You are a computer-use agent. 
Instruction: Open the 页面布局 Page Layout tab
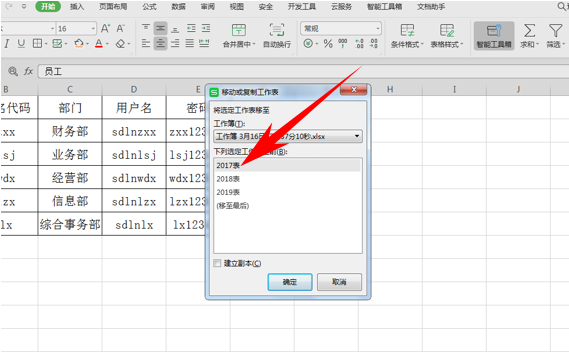click(x=113, y=7)
